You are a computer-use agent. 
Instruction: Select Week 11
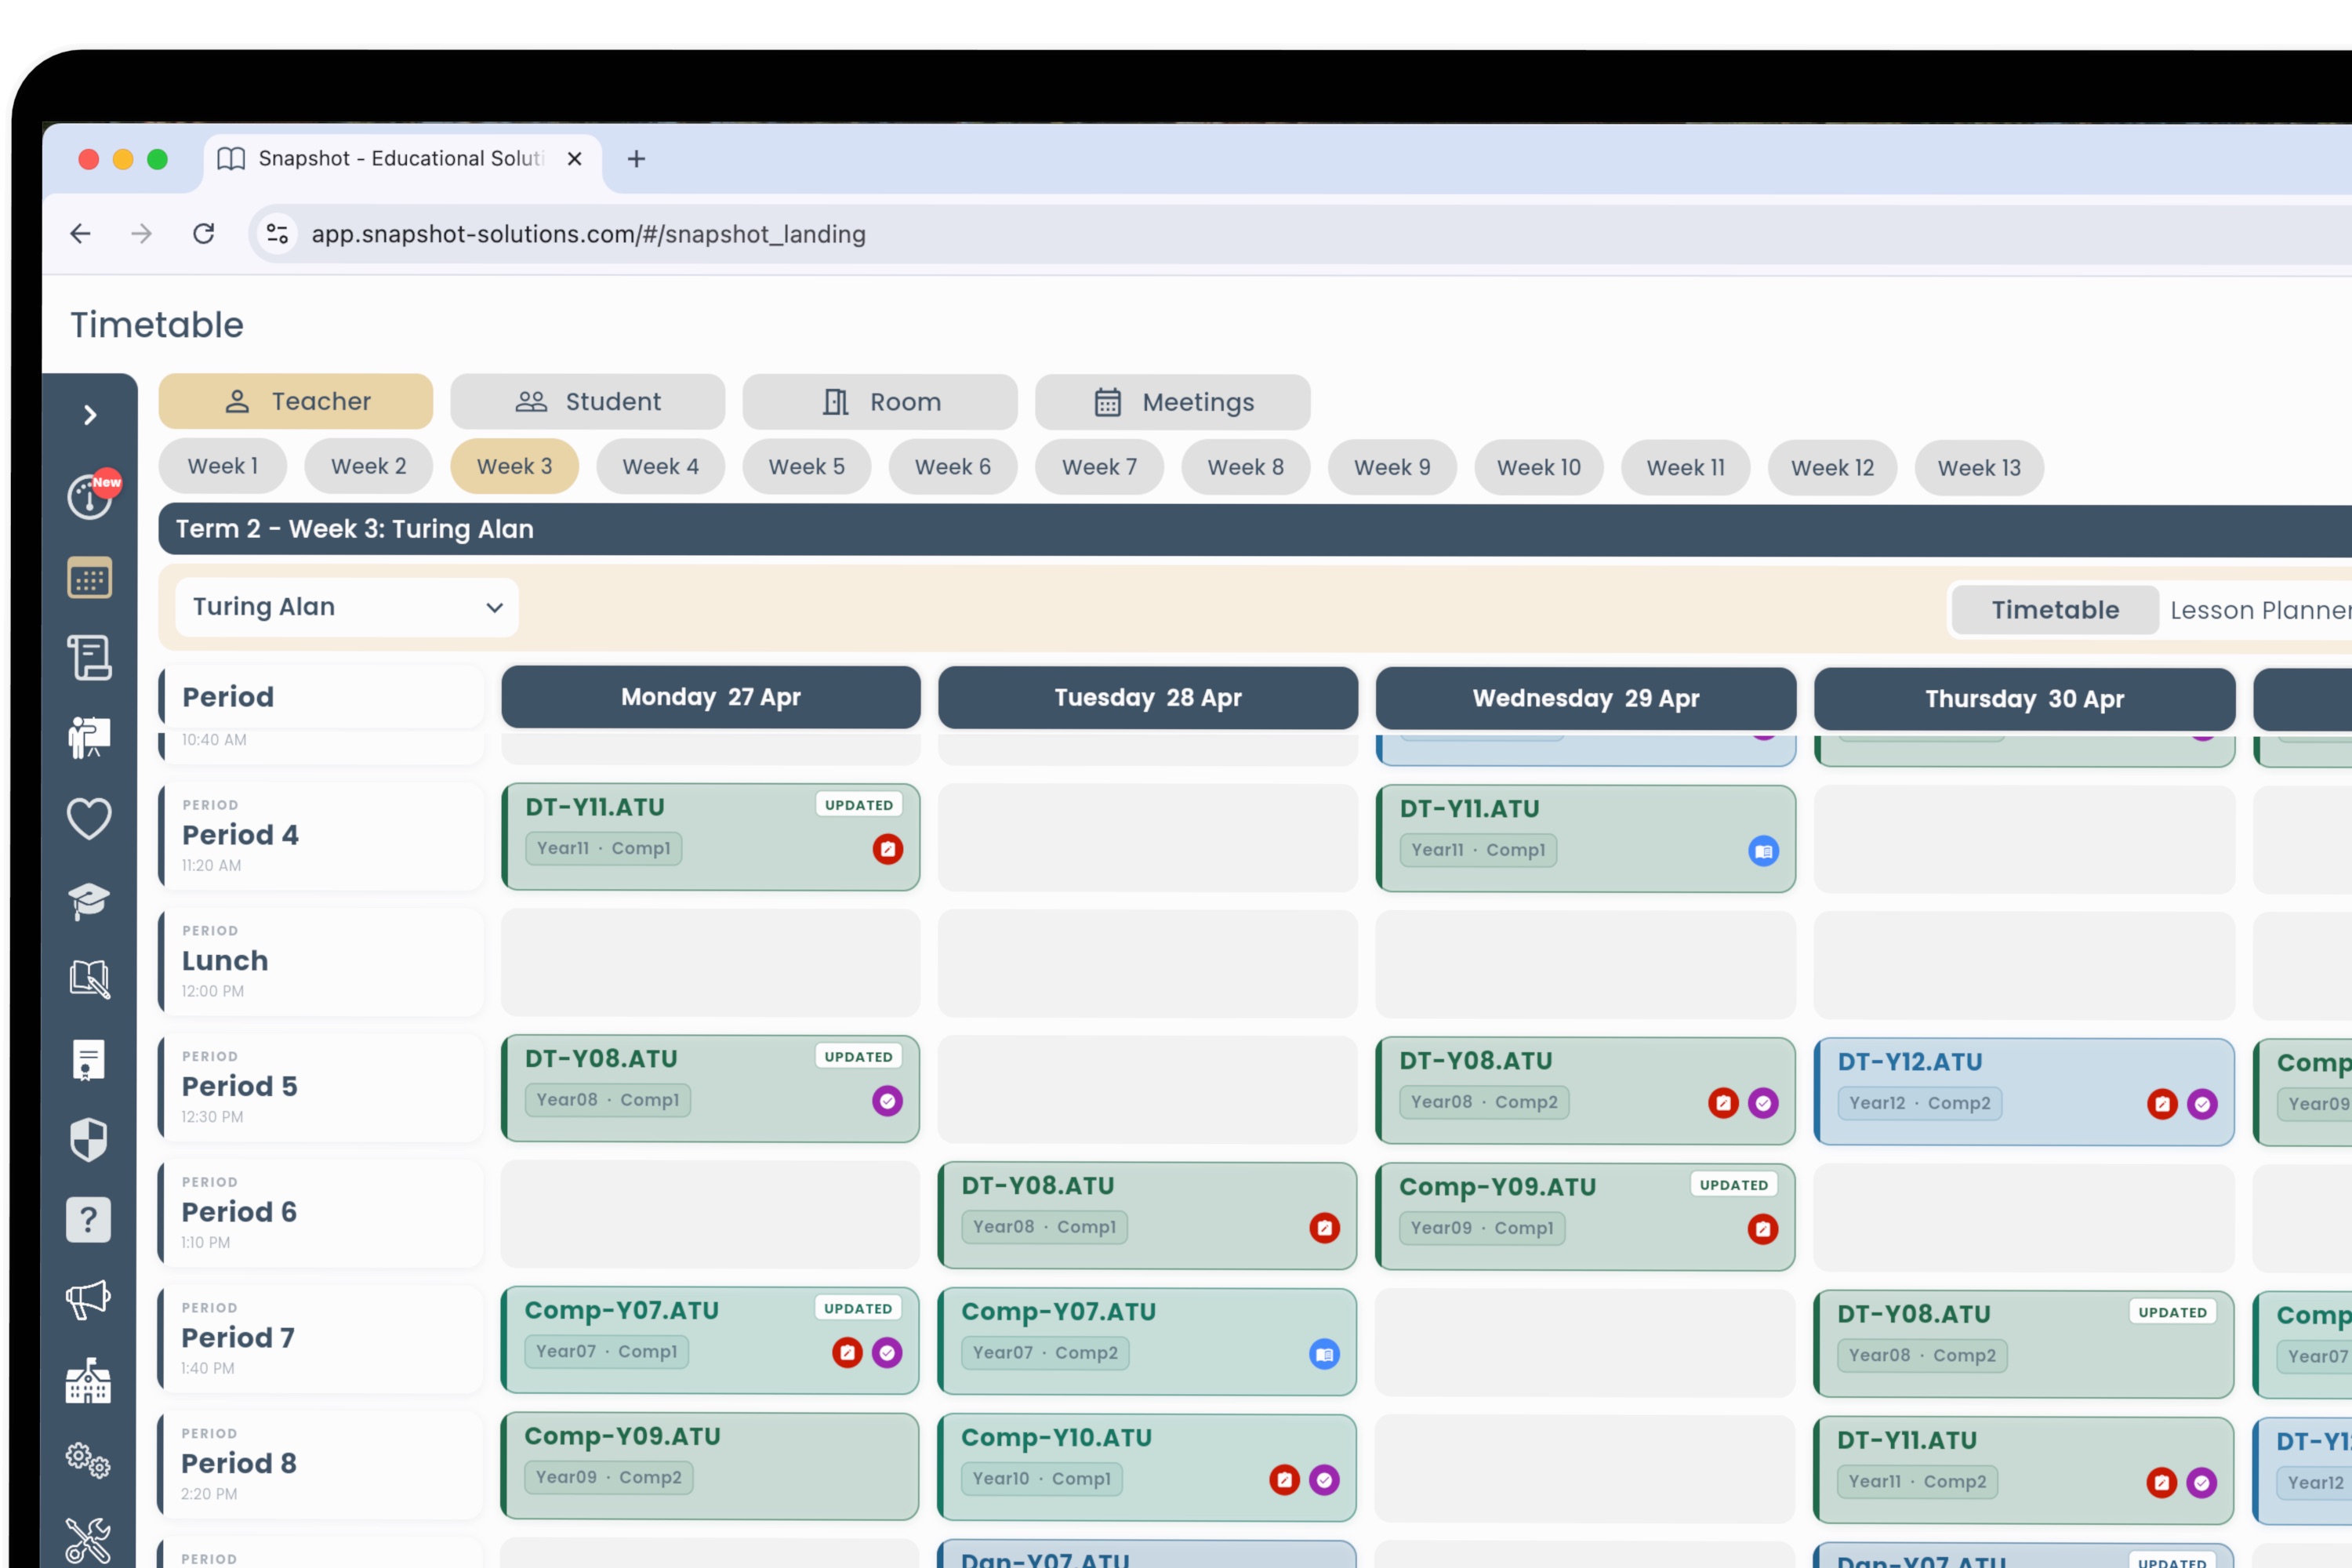point(1686,467)
